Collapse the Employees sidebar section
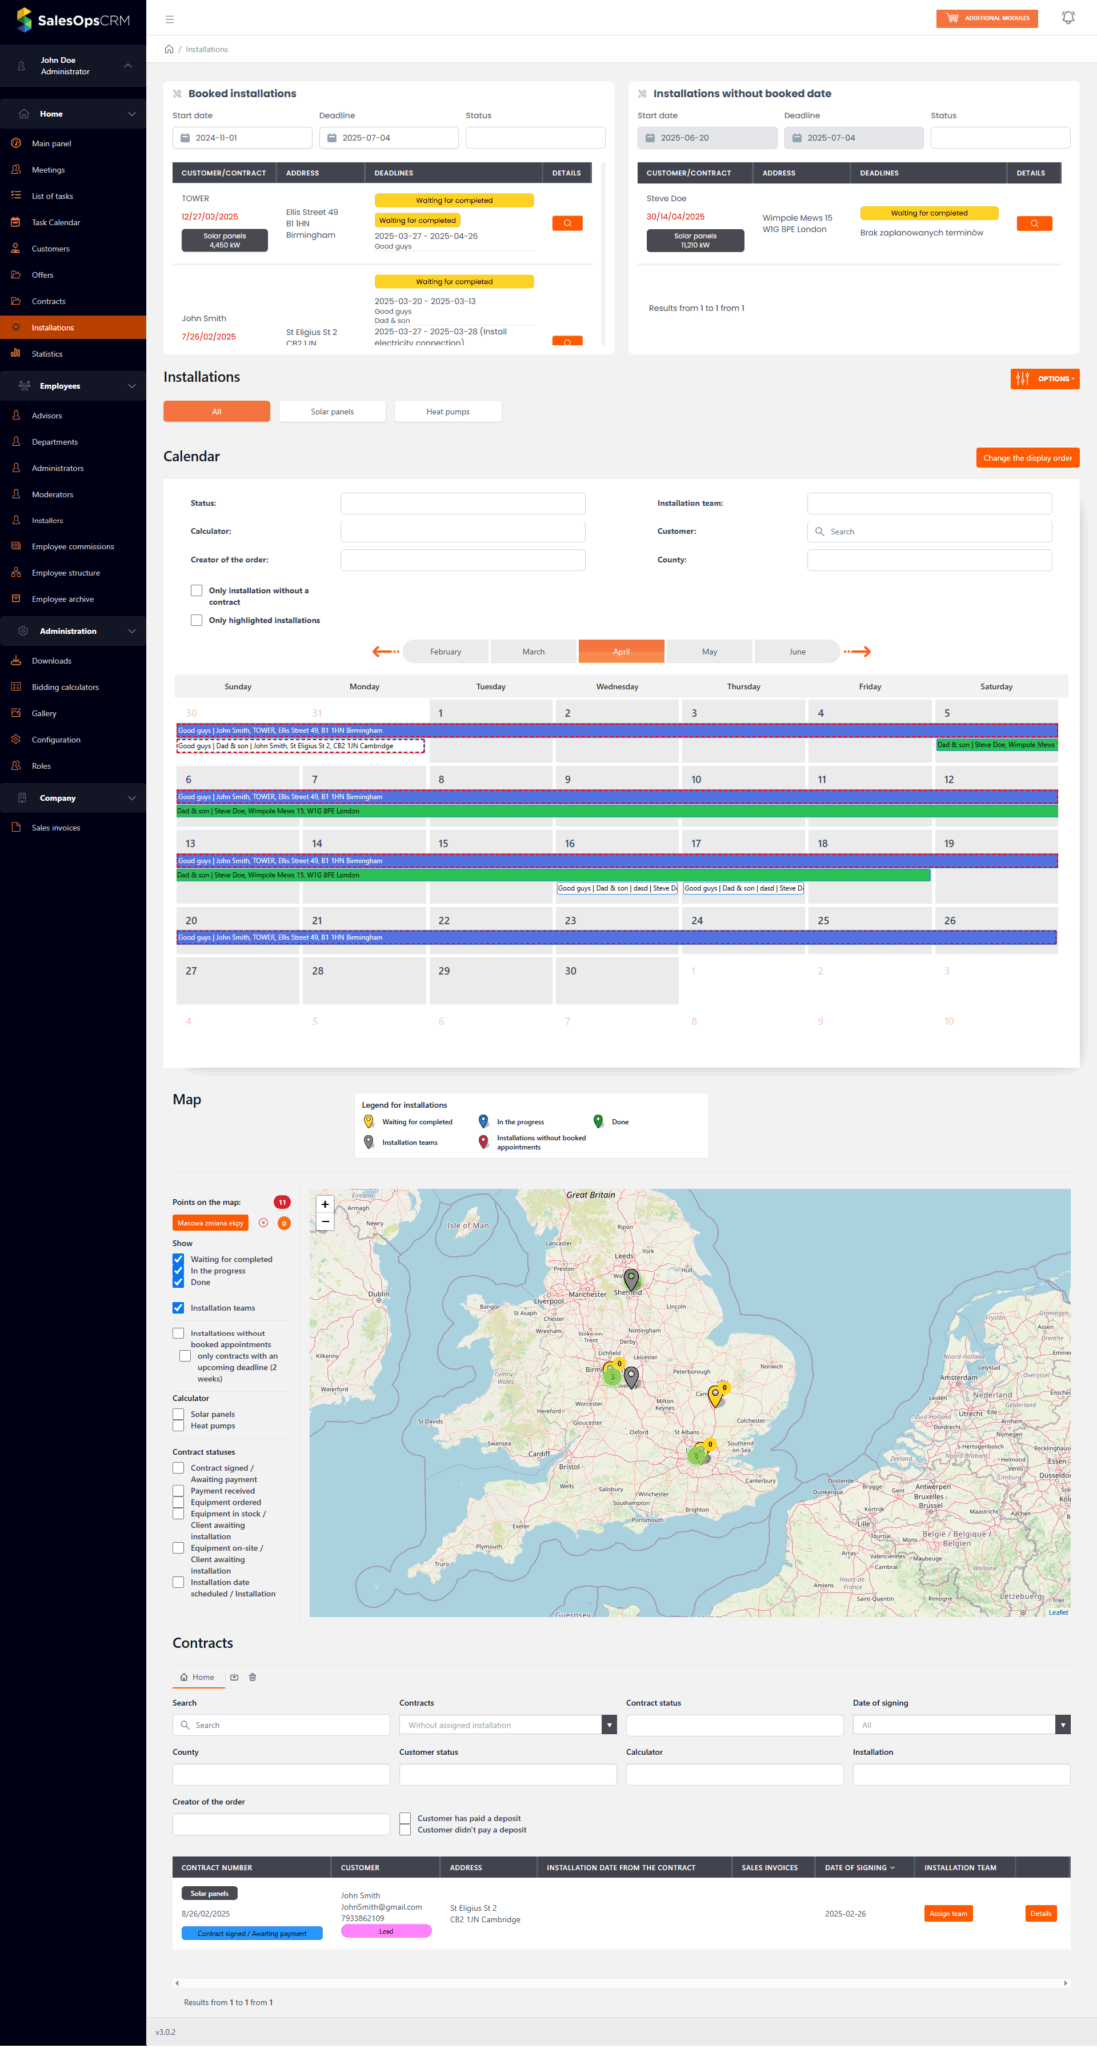The height and width of the screenshot is (2048, 1097). click(131, 386)
